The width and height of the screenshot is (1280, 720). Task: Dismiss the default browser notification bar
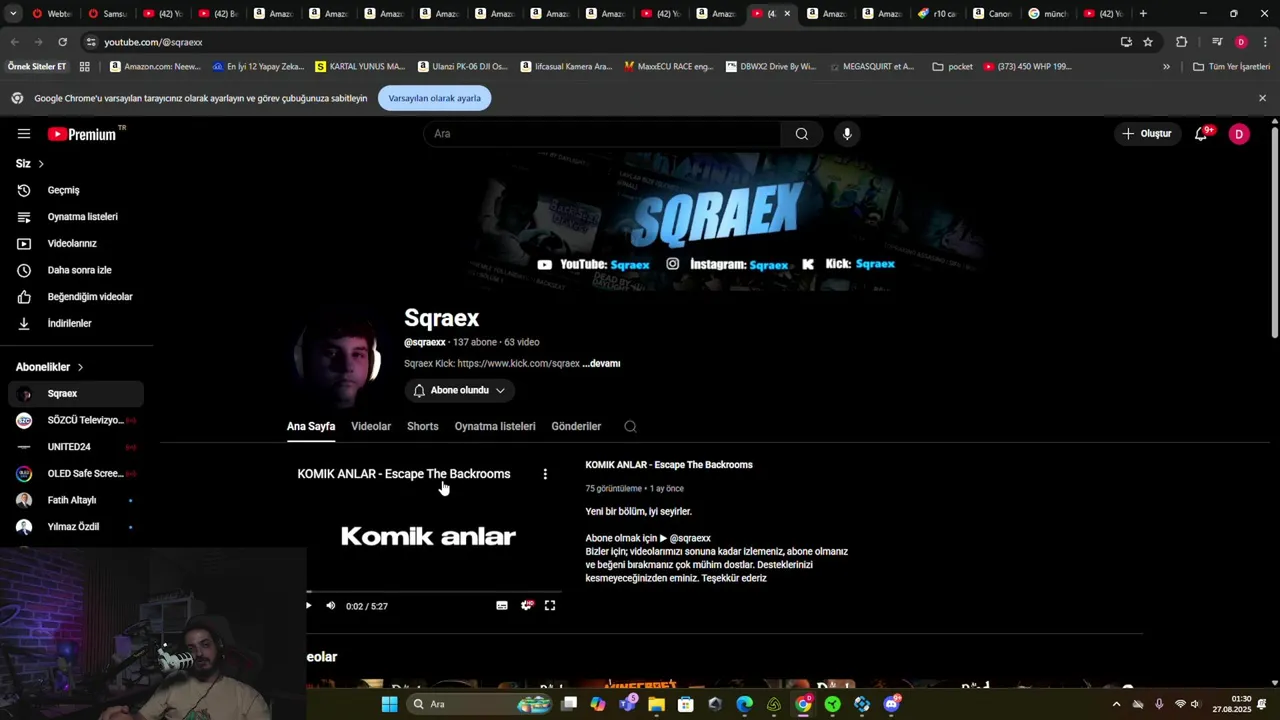1262,98
